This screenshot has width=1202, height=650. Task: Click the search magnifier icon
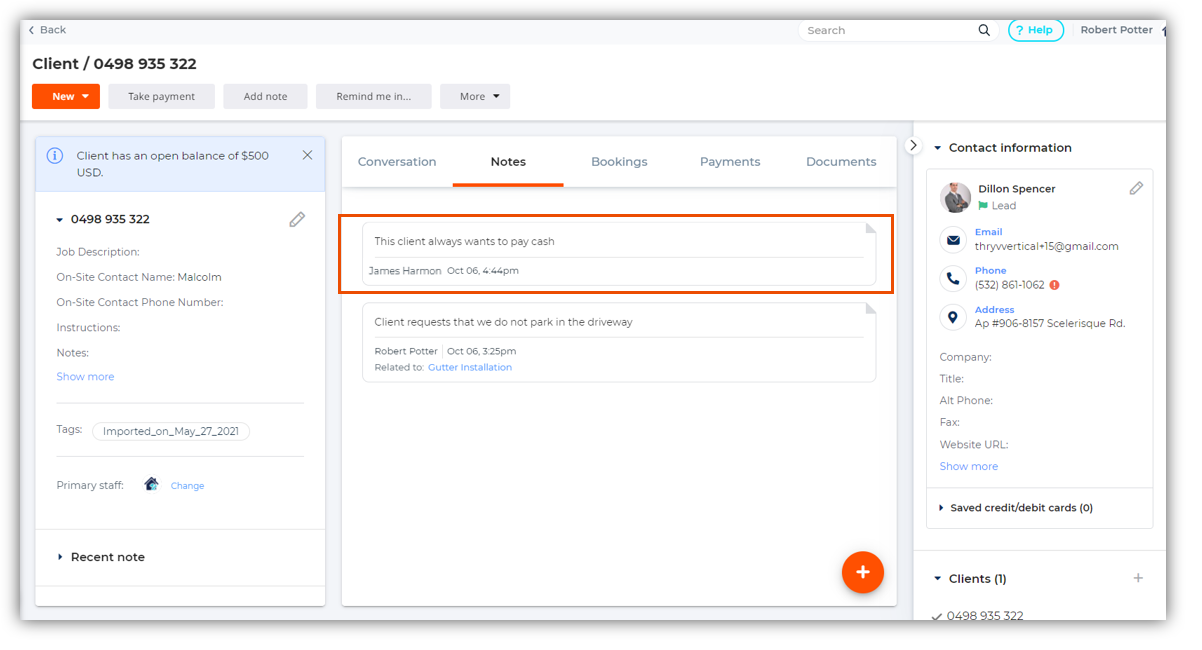[x=984, y=30]
